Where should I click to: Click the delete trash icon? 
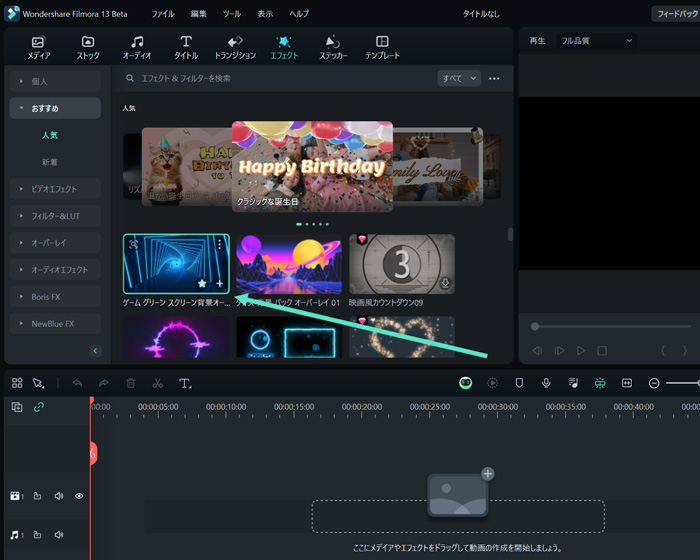[130, 383]
